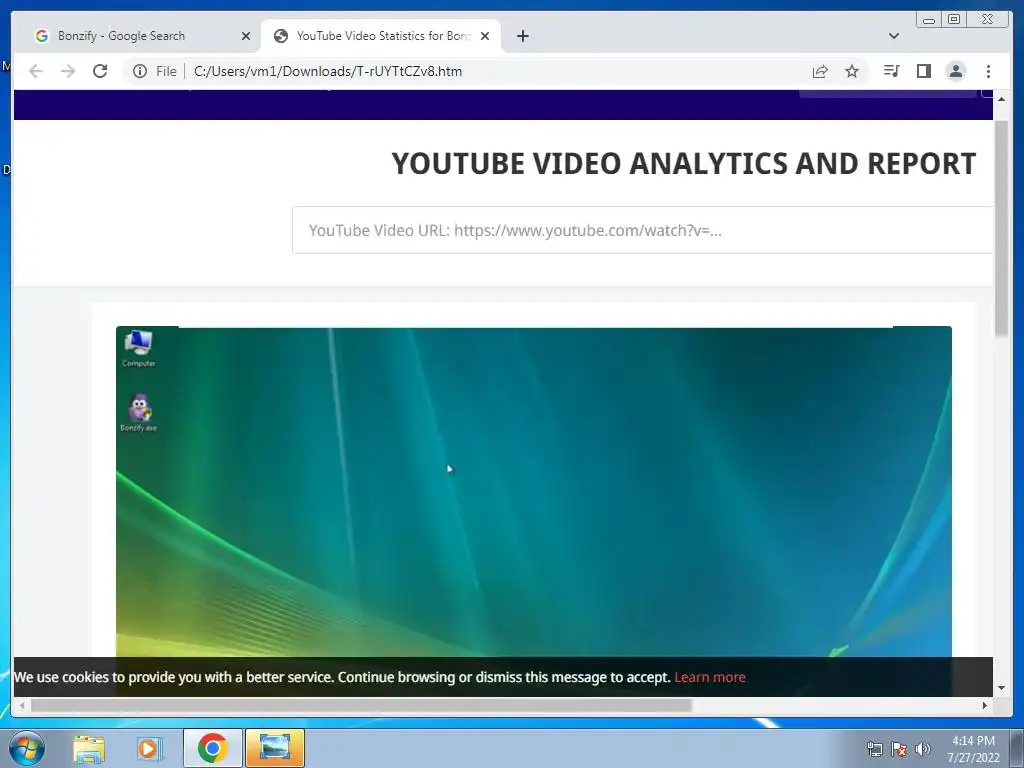1024x768 pixels.
Task: Click the vertical scrollbar down arrow
Action: pyautogui.click(x=1001, y=688)
